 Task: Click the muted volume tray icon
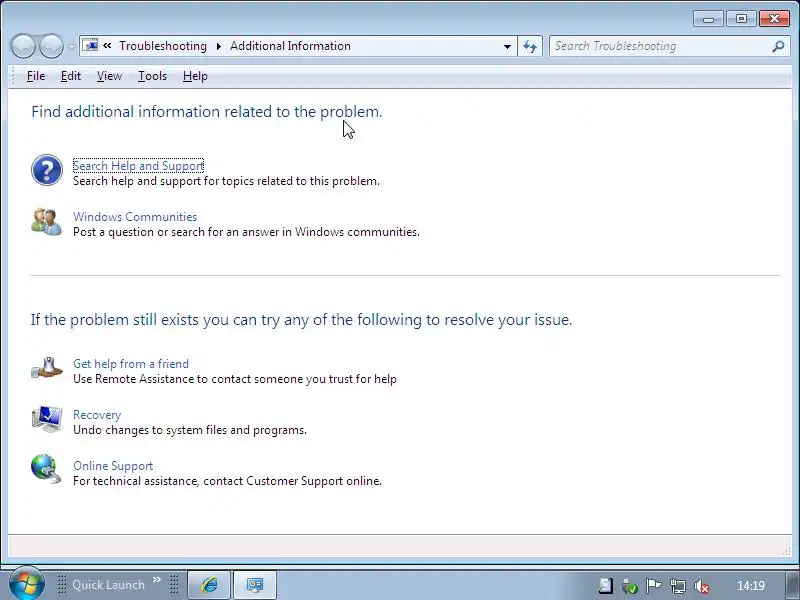click(x=702, y=586)
